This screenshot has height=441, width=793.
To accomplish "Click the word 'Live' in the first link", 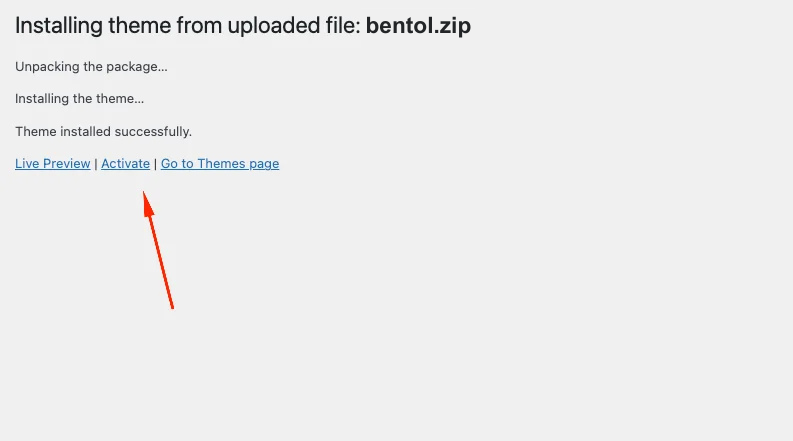I will (27, 163).
